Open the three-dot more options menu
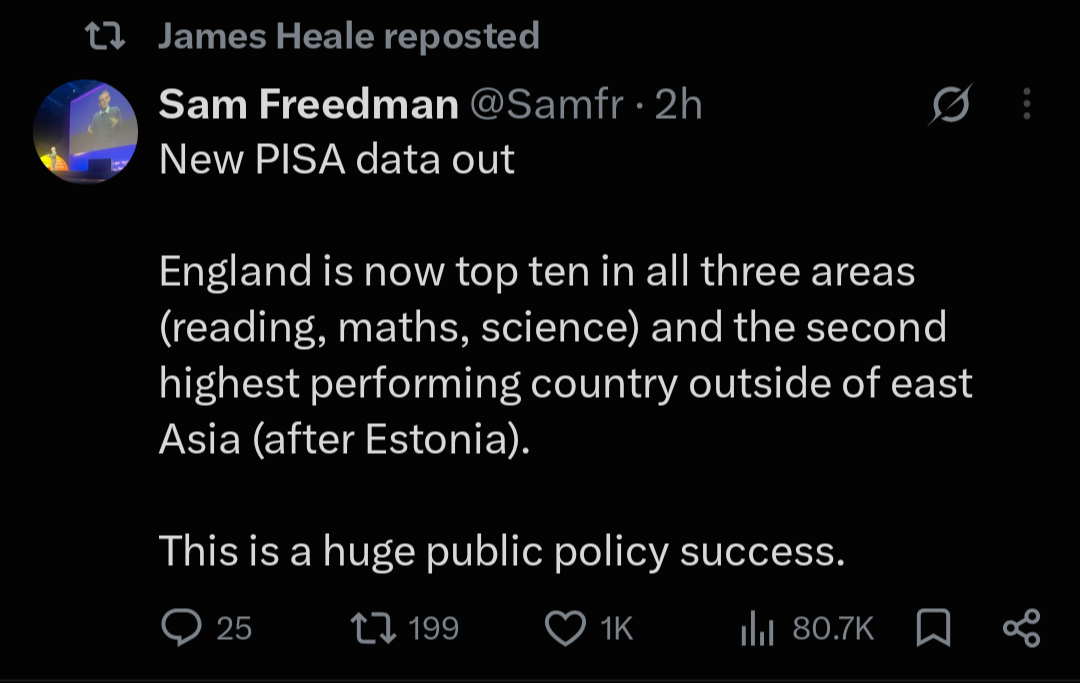The image size is (1080, 683). point(1027,104)
